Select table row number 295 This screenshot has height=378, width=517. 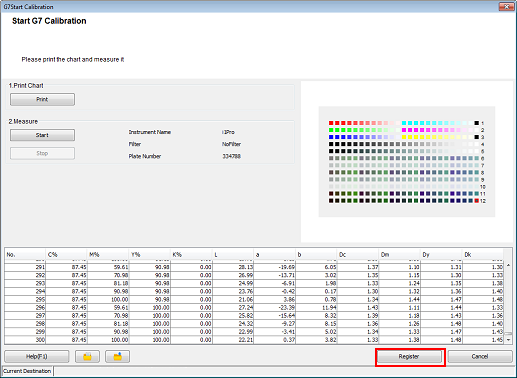click(x=254, y=299)
